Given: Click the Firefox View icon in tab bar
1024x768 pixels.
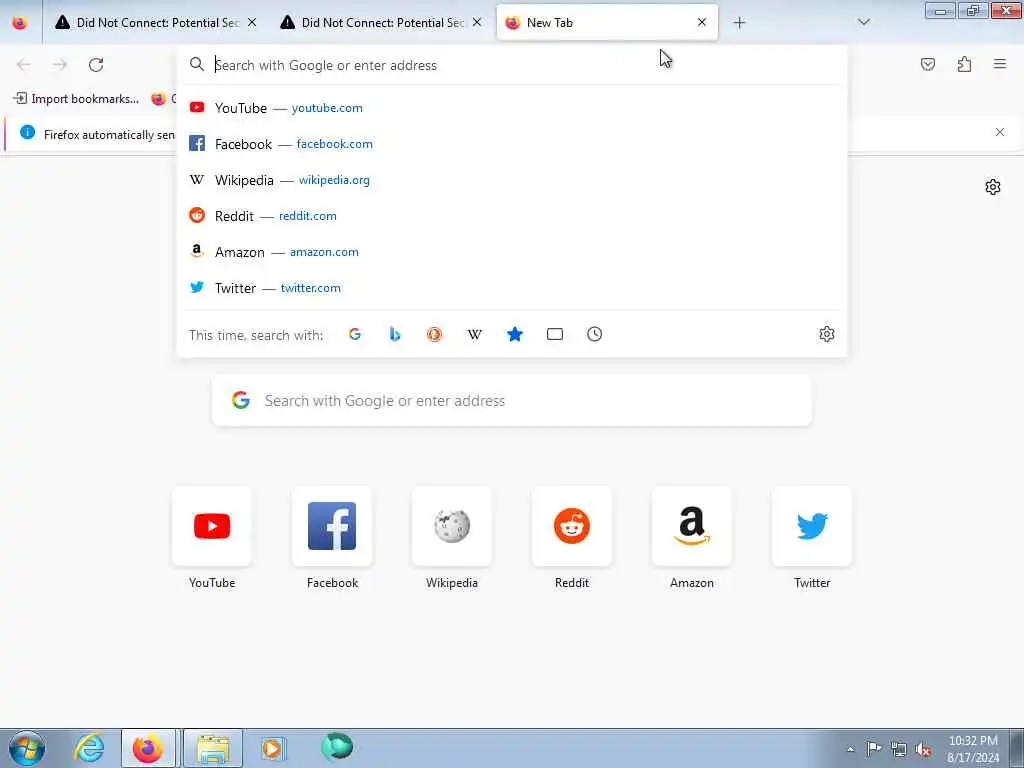Looking at the screenshot, I should [x=20, y=22].
